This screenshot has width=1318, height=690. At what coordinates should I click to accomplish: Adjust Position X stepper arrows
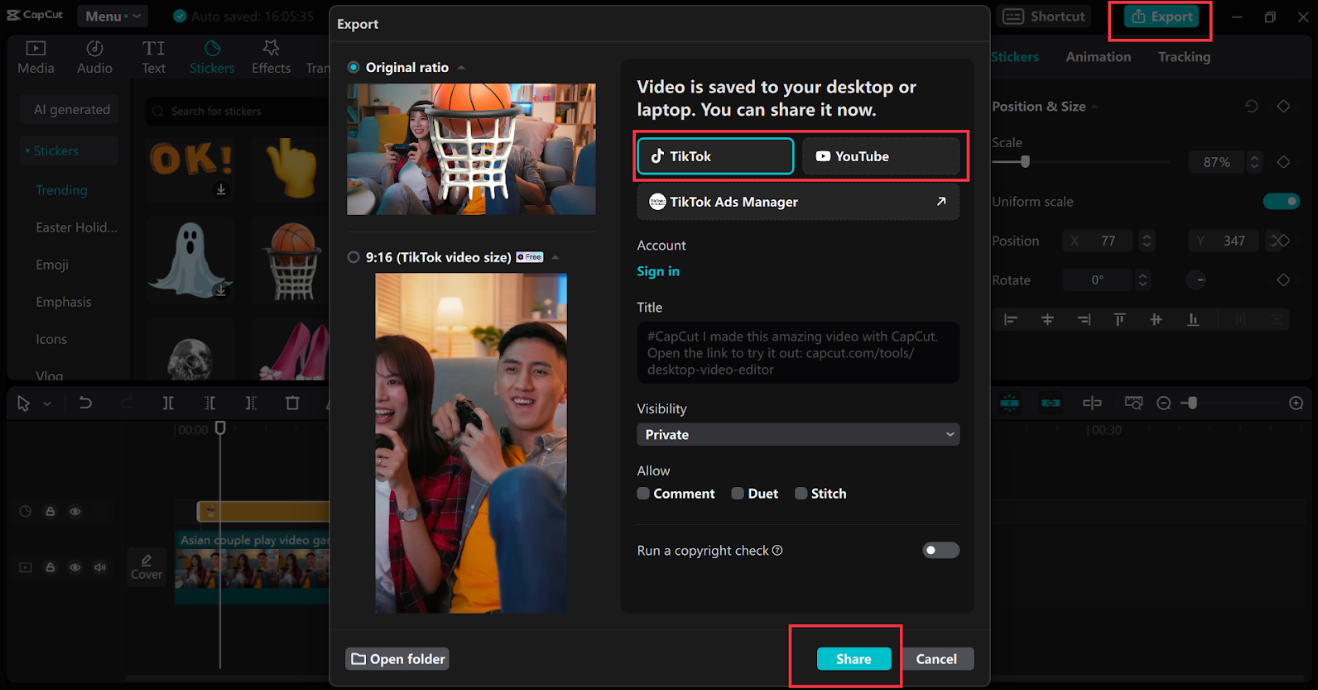pyautogui.click(x=1147, y=241)
